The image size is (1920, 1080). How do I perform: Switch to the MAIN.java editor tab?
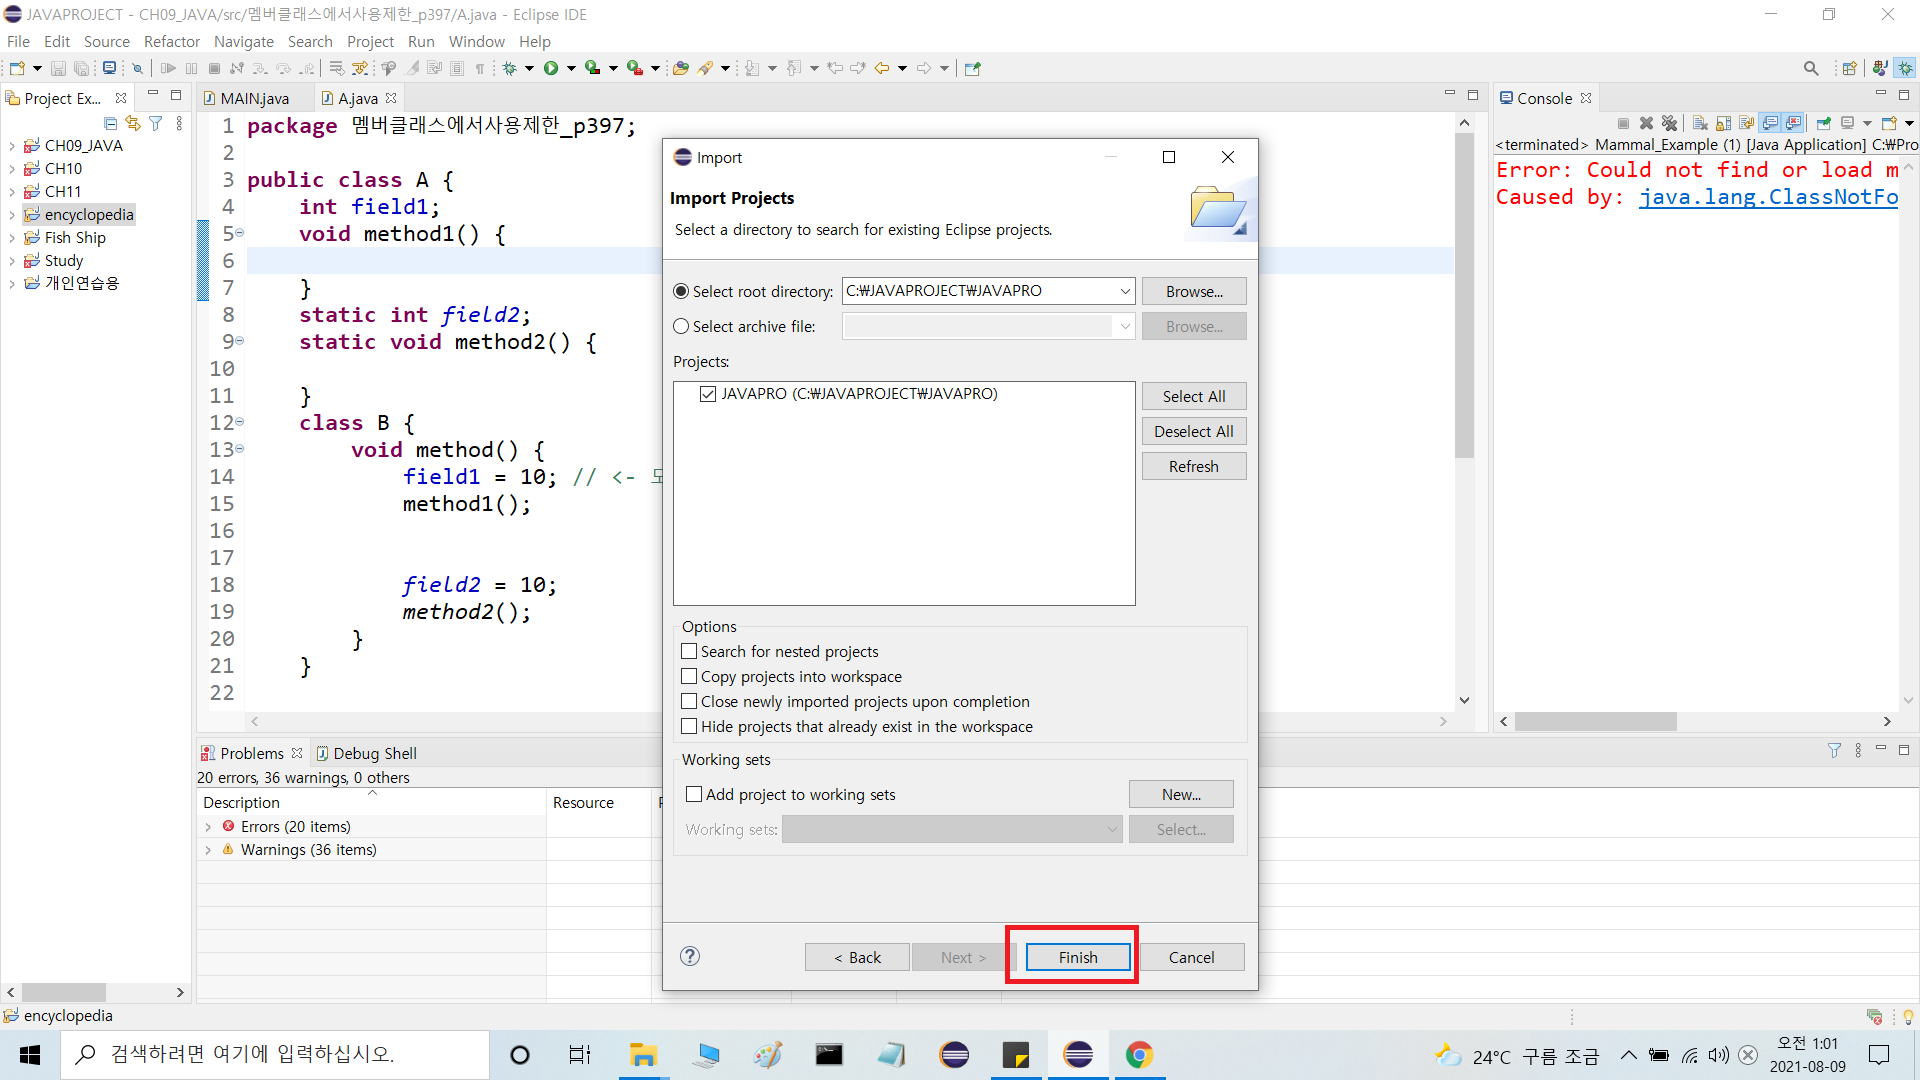[x=254, y=98]
